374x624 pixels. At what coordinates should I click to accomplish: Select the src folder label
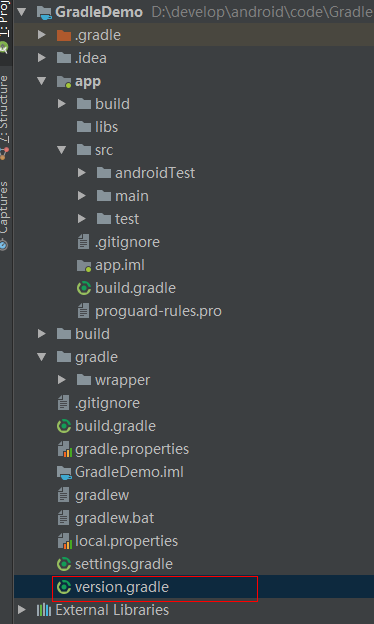104,150
